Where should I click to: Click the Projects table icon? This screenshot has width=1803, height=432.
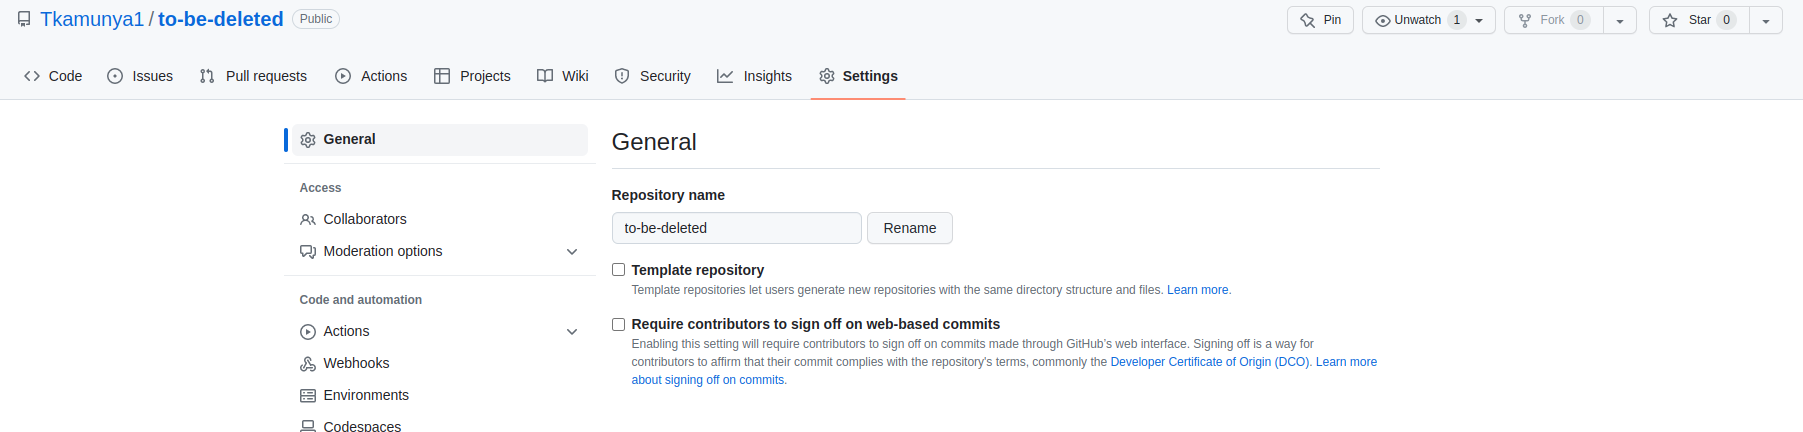[x=442, y=76]
